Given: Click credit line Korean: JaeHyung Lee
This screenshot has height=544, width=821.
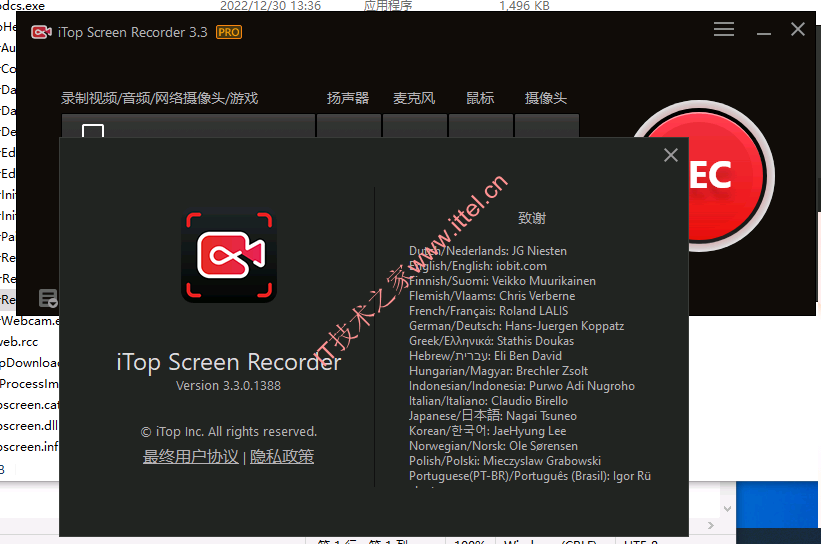Looking at the screenshot, I should click(x=487, y=431).
